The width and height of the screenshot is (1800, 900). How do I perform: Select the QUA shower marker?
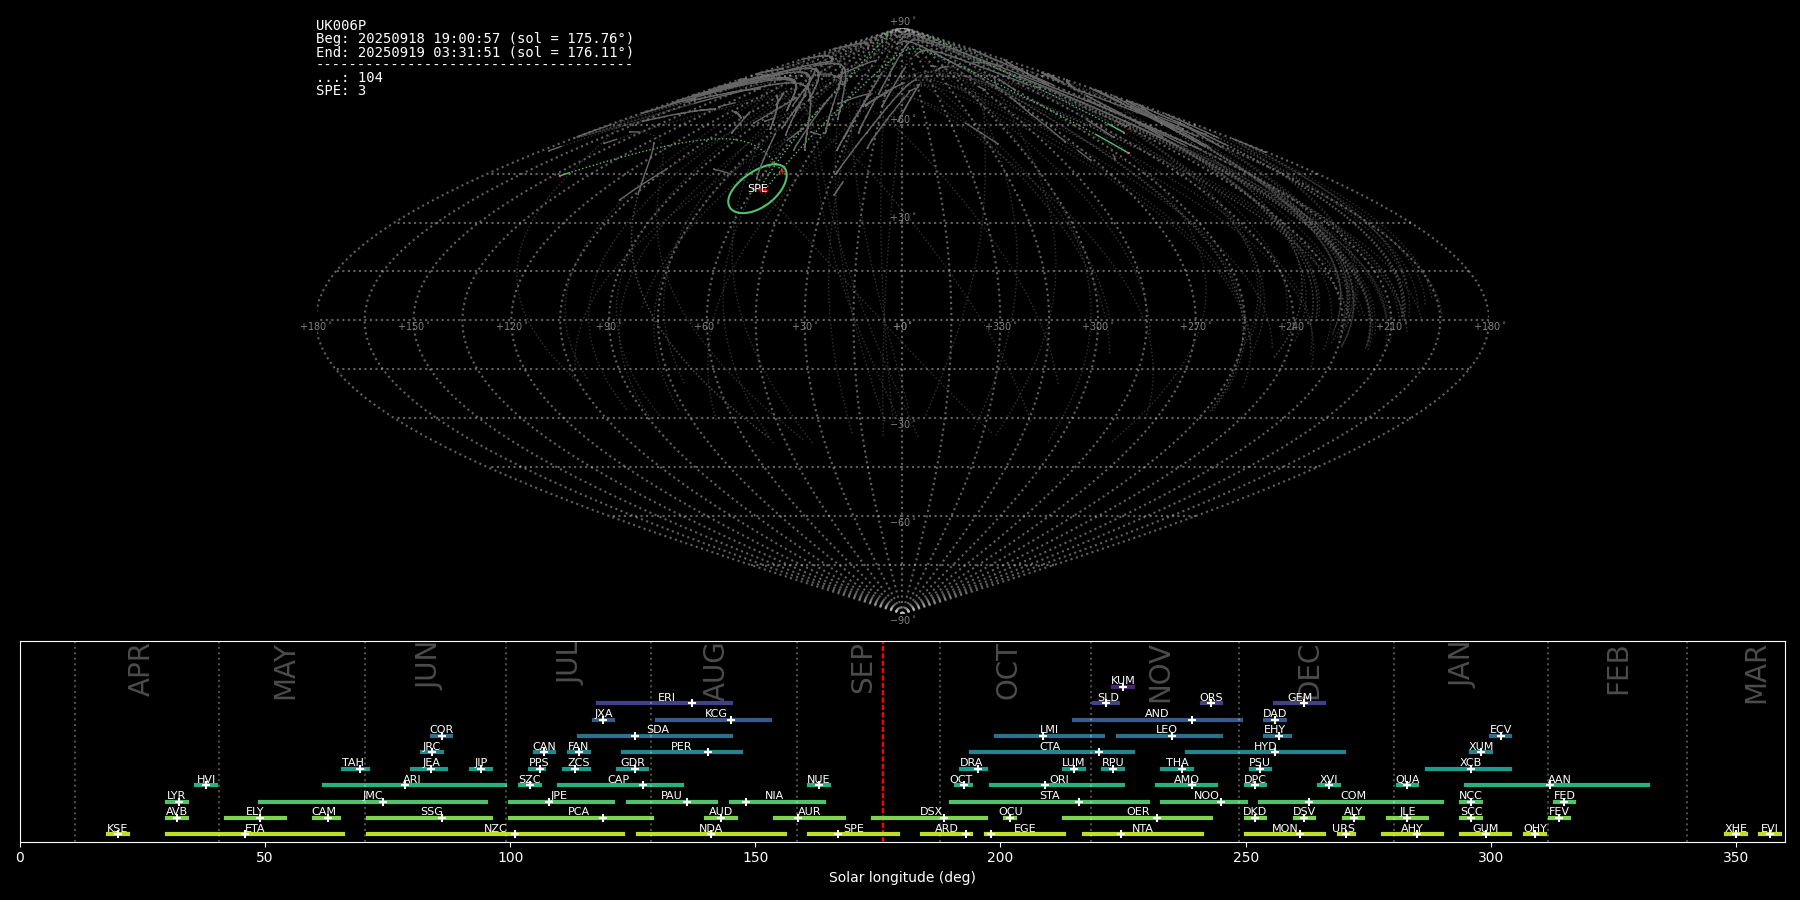pyautogui.click(x=1406, y=785)
